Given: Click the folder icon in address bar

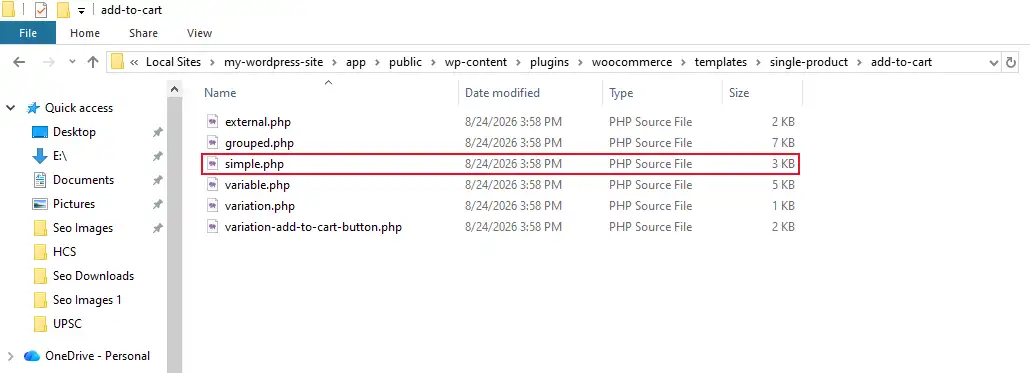Looking at the screenshot, I should pos(118,62).
